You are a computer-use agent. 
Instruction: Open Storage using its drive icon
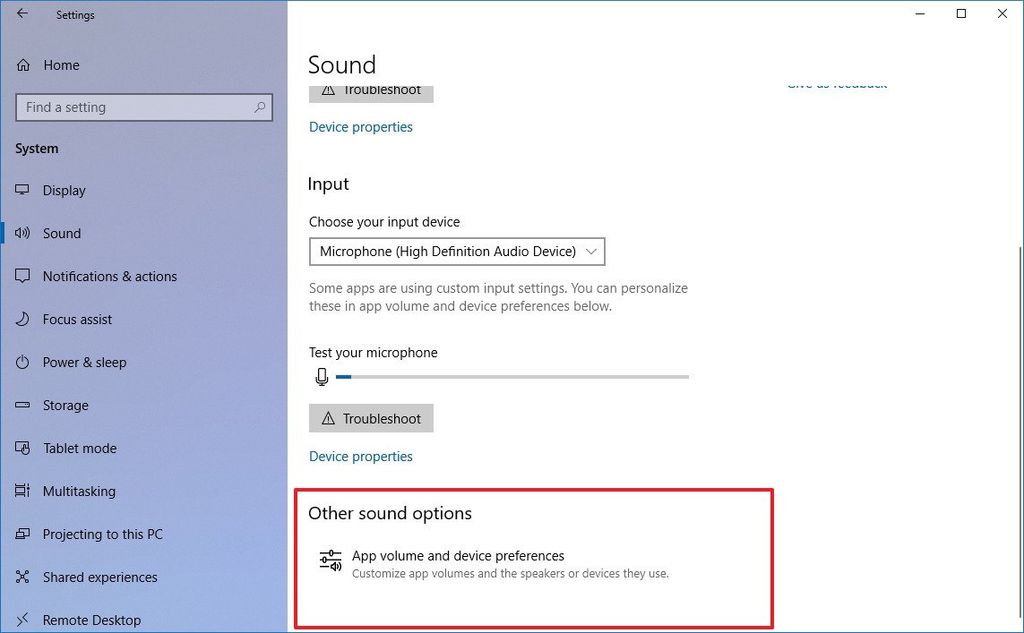22,405
